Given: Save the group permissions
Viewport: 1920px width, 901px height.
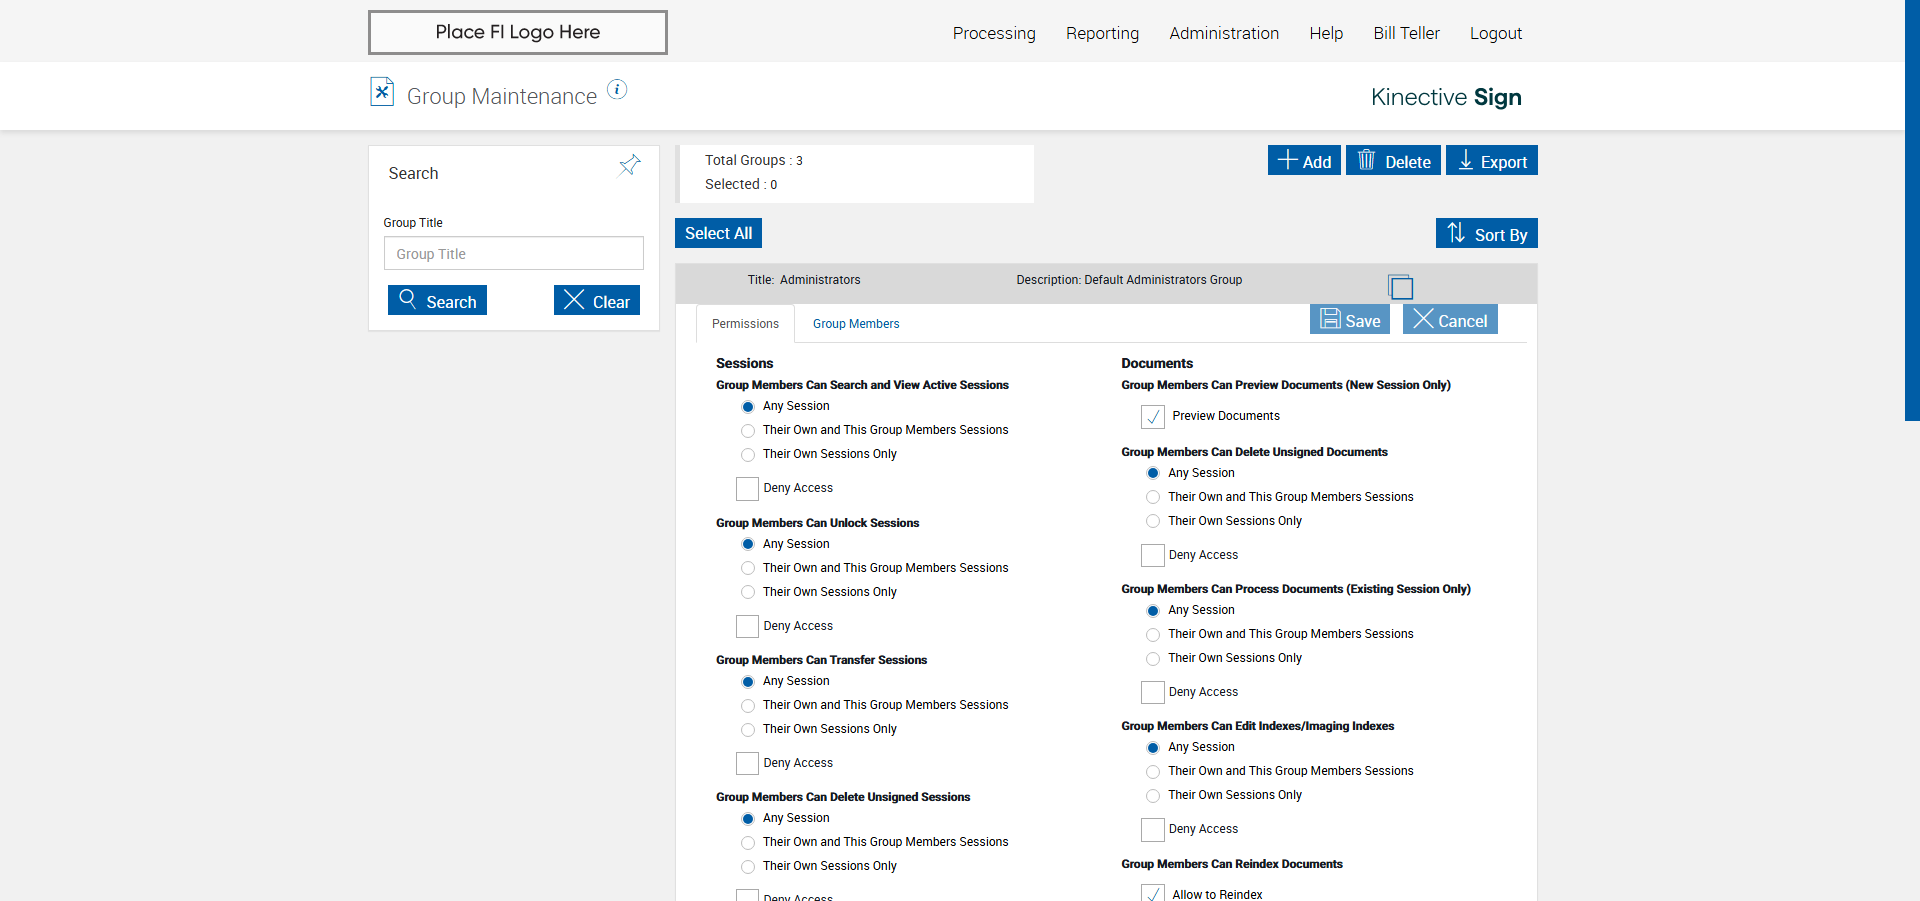Looking at the screenshot, I should [x=1350, y=320].
